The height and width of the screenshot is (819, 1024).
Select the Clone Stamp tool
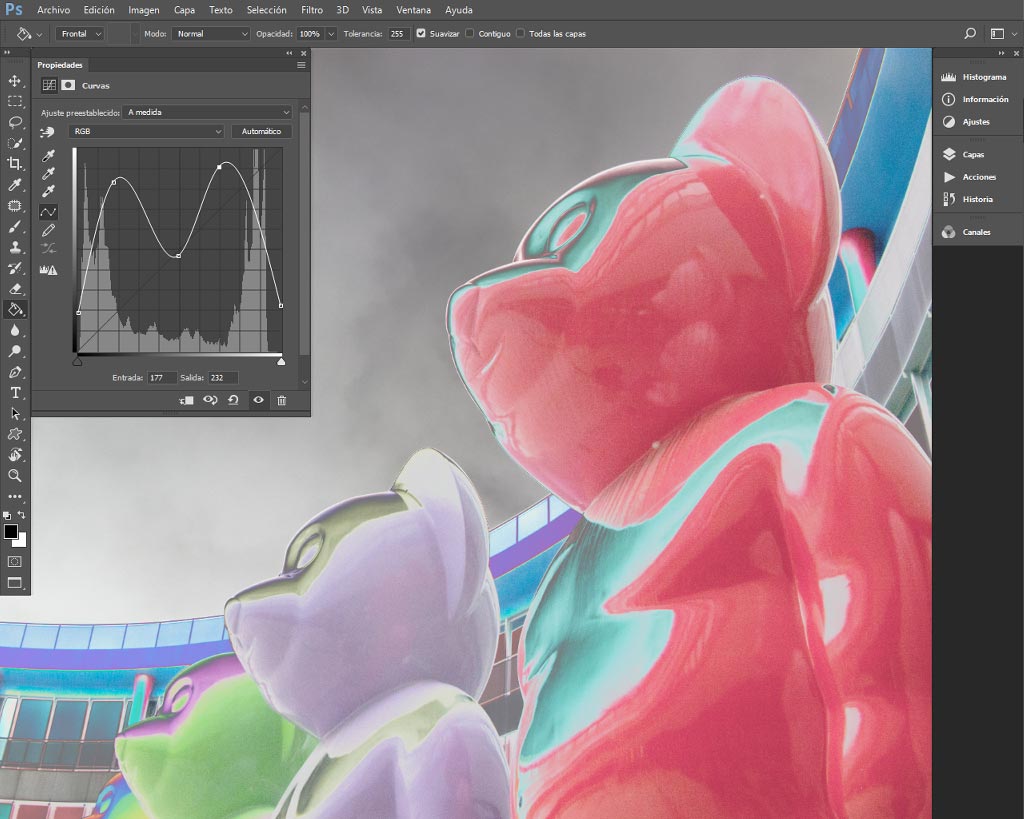click(14, 247)
